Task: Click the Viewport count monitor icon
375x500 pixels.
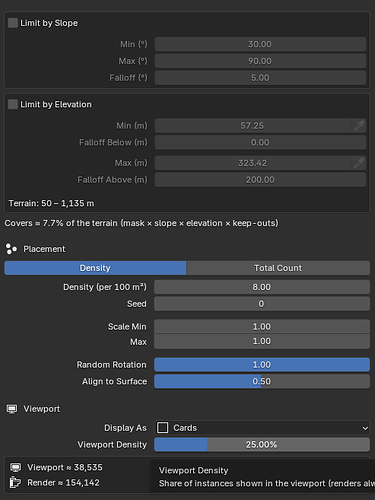Action: coord(15,467)
